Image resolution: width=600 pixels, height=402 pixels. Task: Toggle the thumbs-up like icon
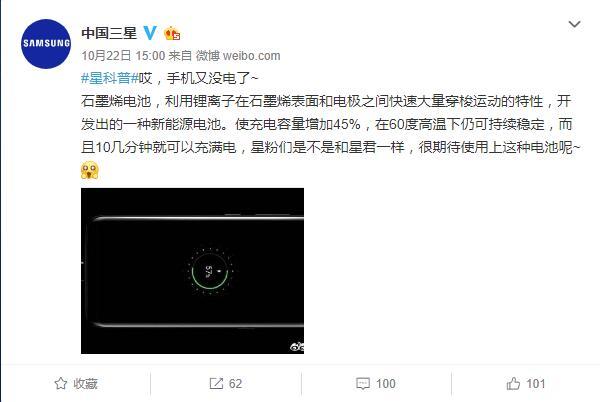(x=513, y=383)
